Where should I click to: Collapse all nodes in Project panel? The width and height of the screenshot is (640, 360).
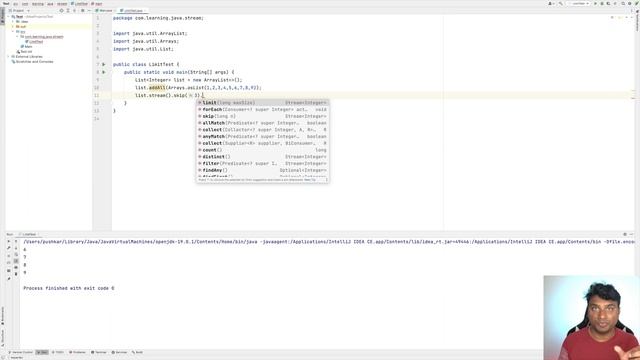[x=74, y=11]
